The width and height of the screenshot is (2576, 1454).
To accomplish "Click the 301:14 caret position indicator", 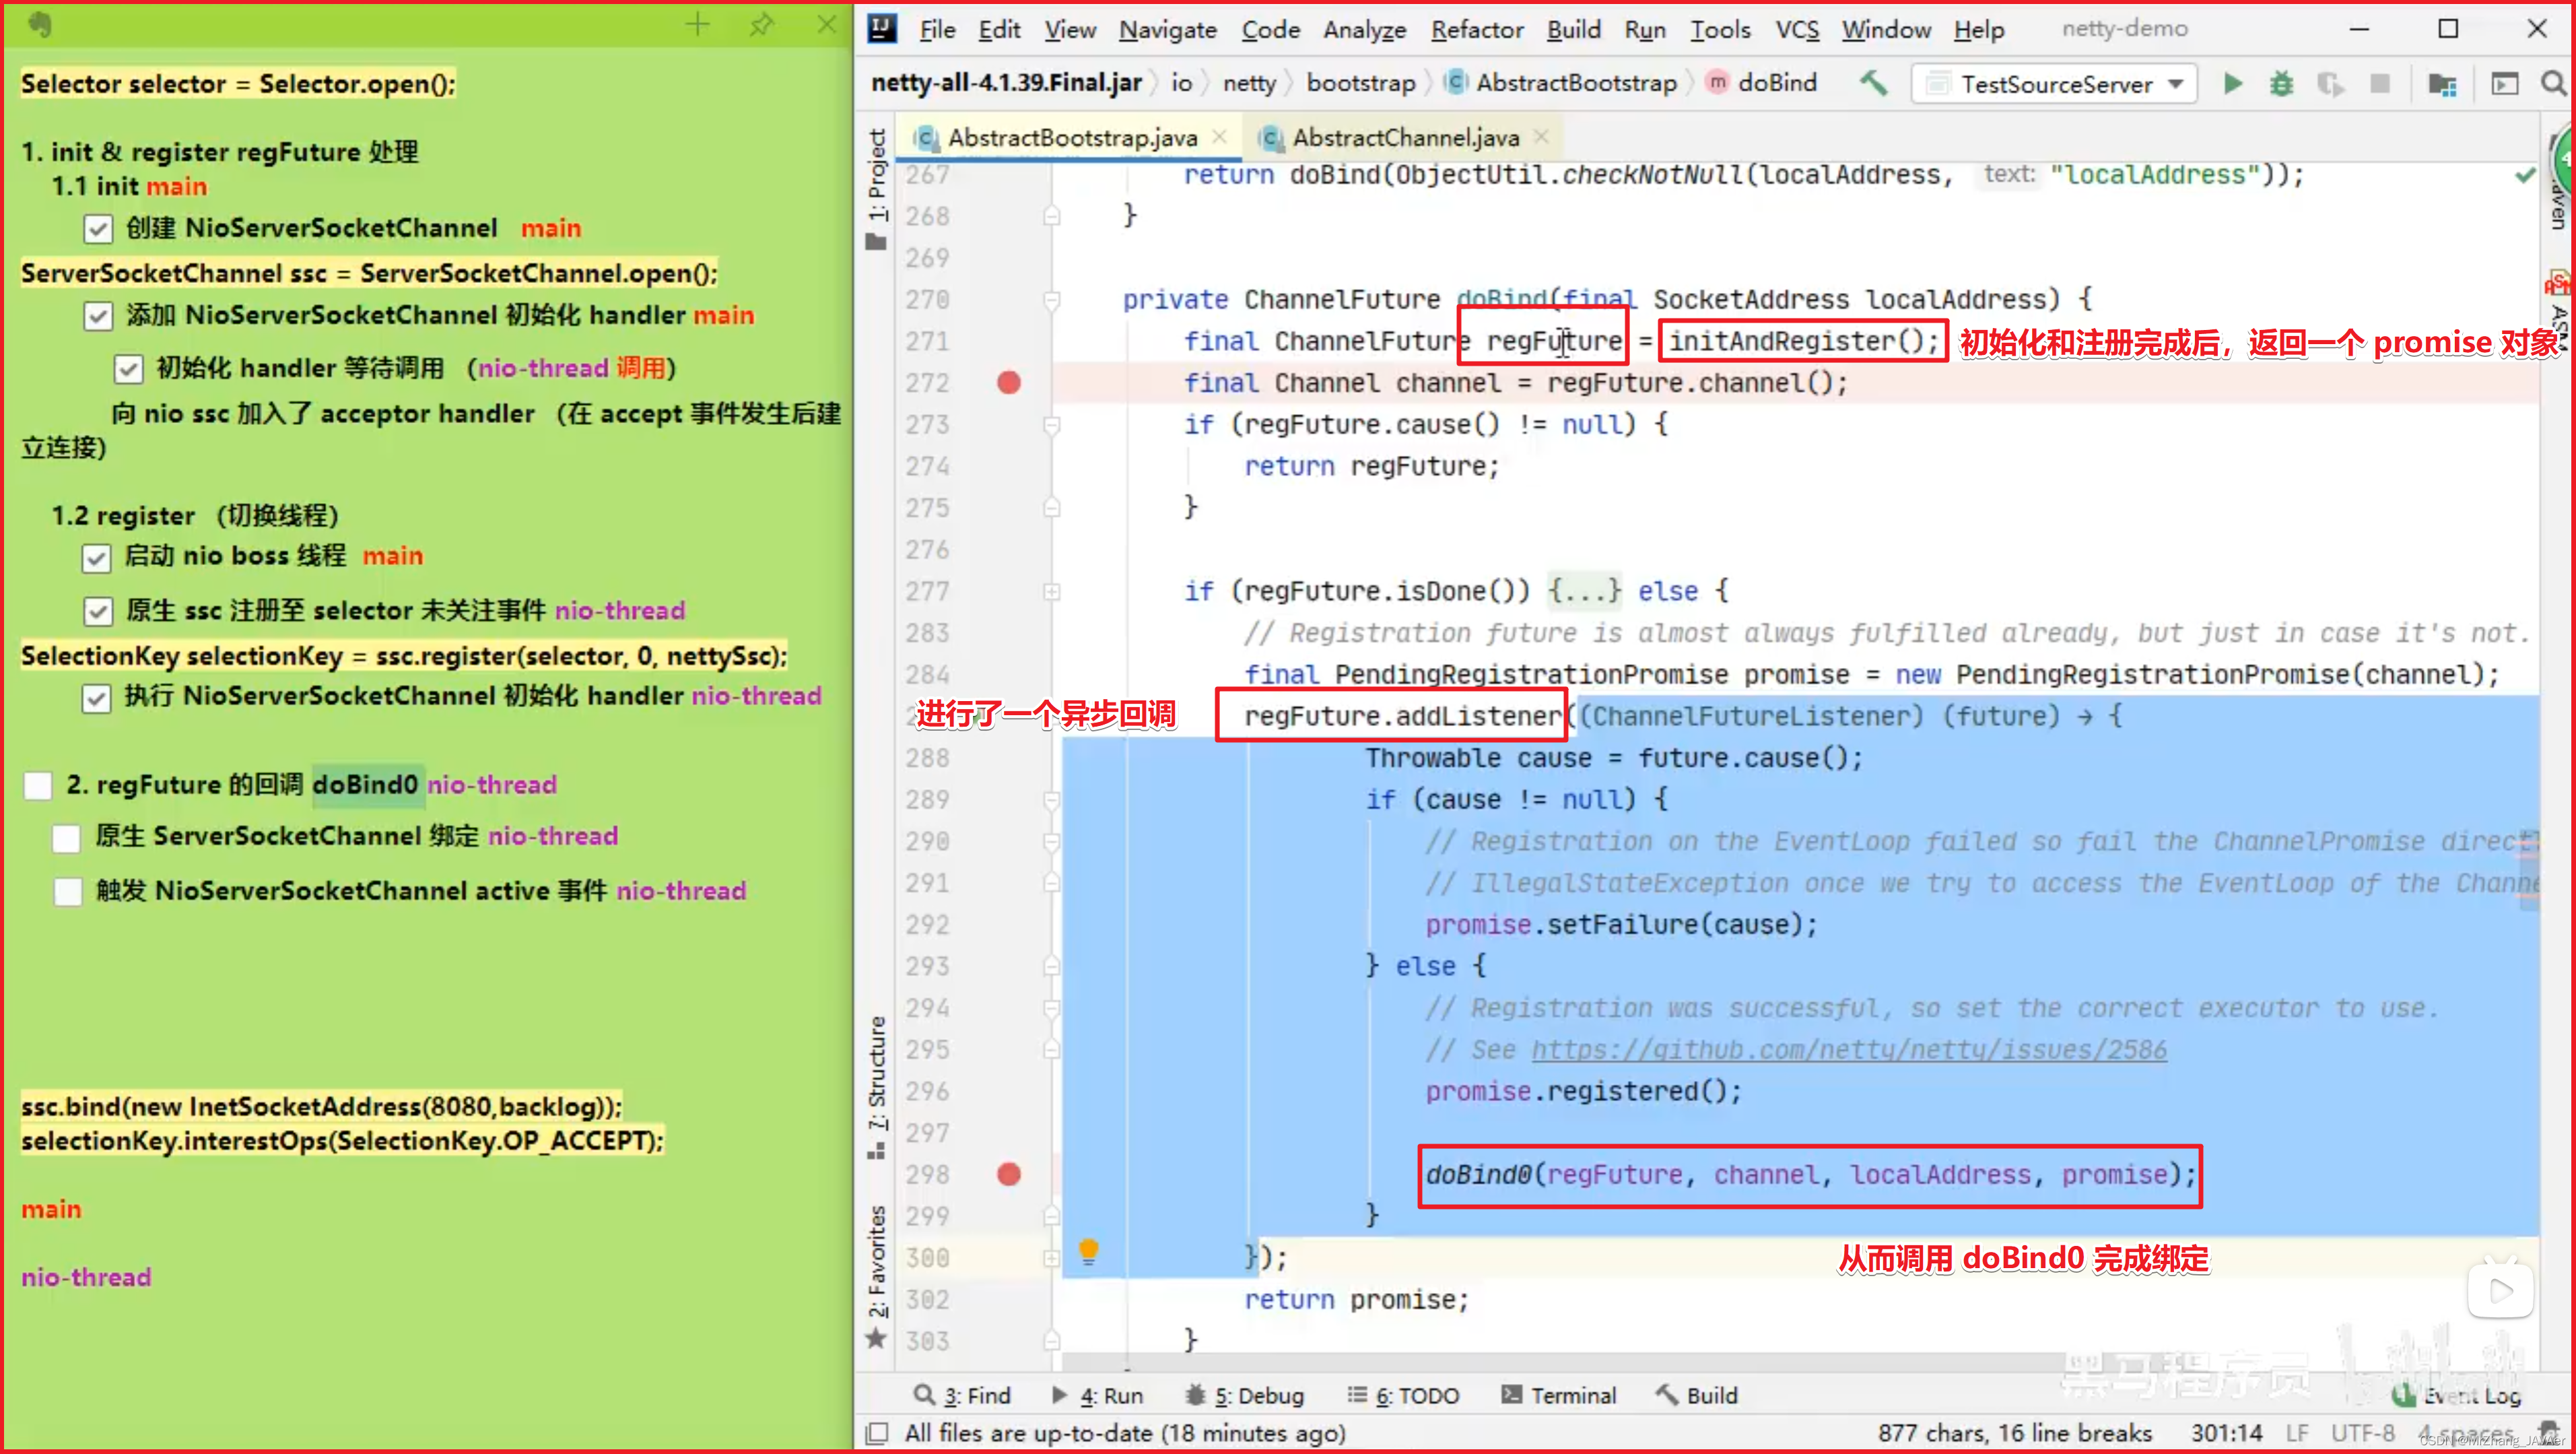I will point(2226,1433).
